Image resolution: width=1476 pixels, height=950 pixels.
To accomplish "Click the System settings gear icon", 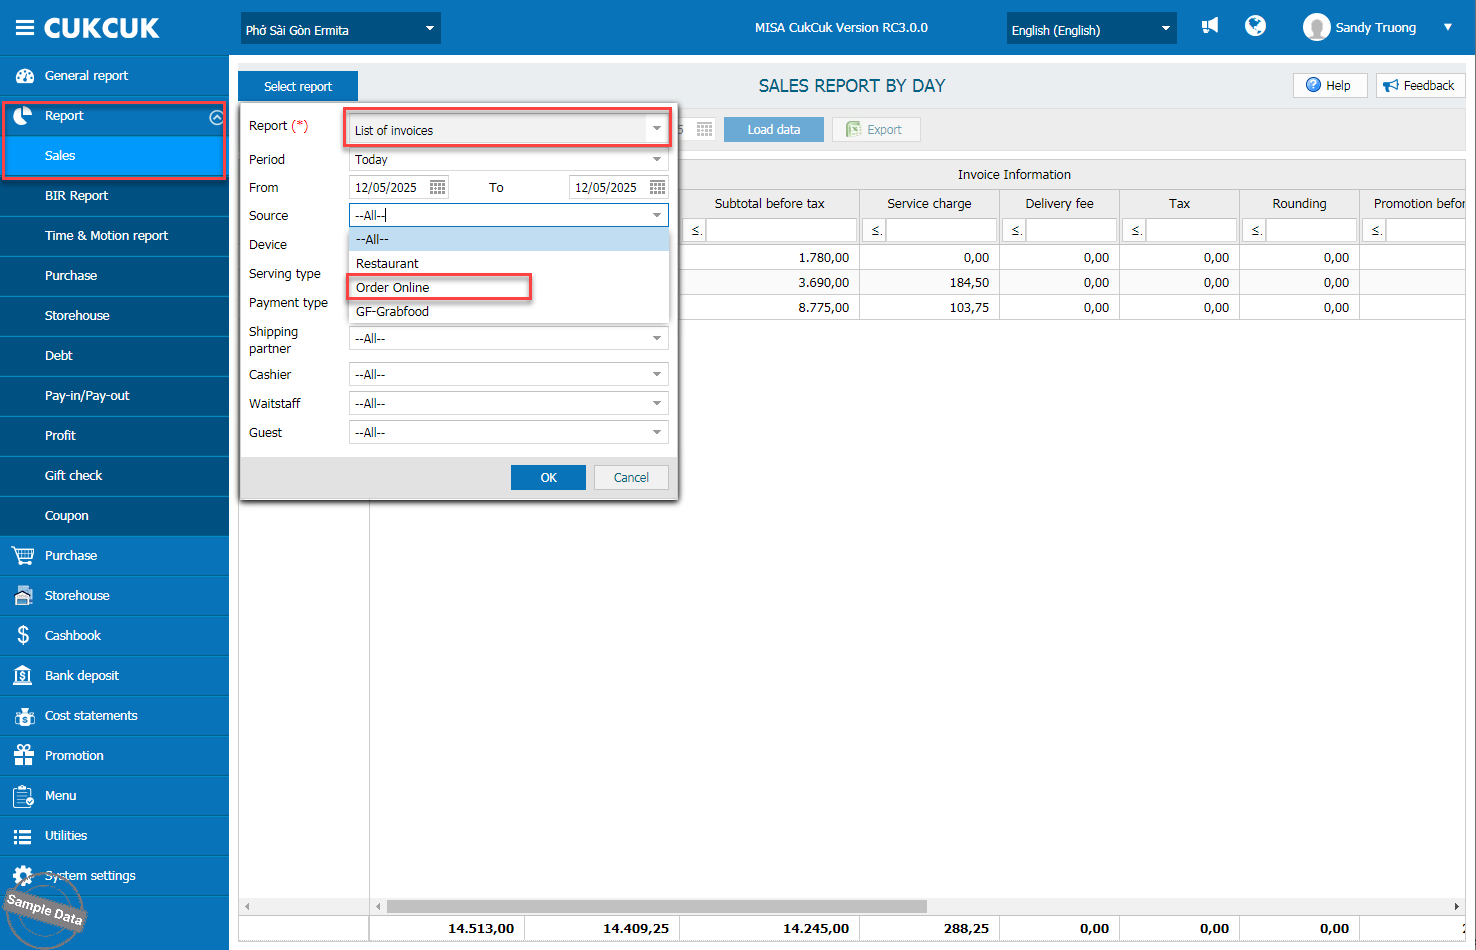I will click(x=23, y=875).
